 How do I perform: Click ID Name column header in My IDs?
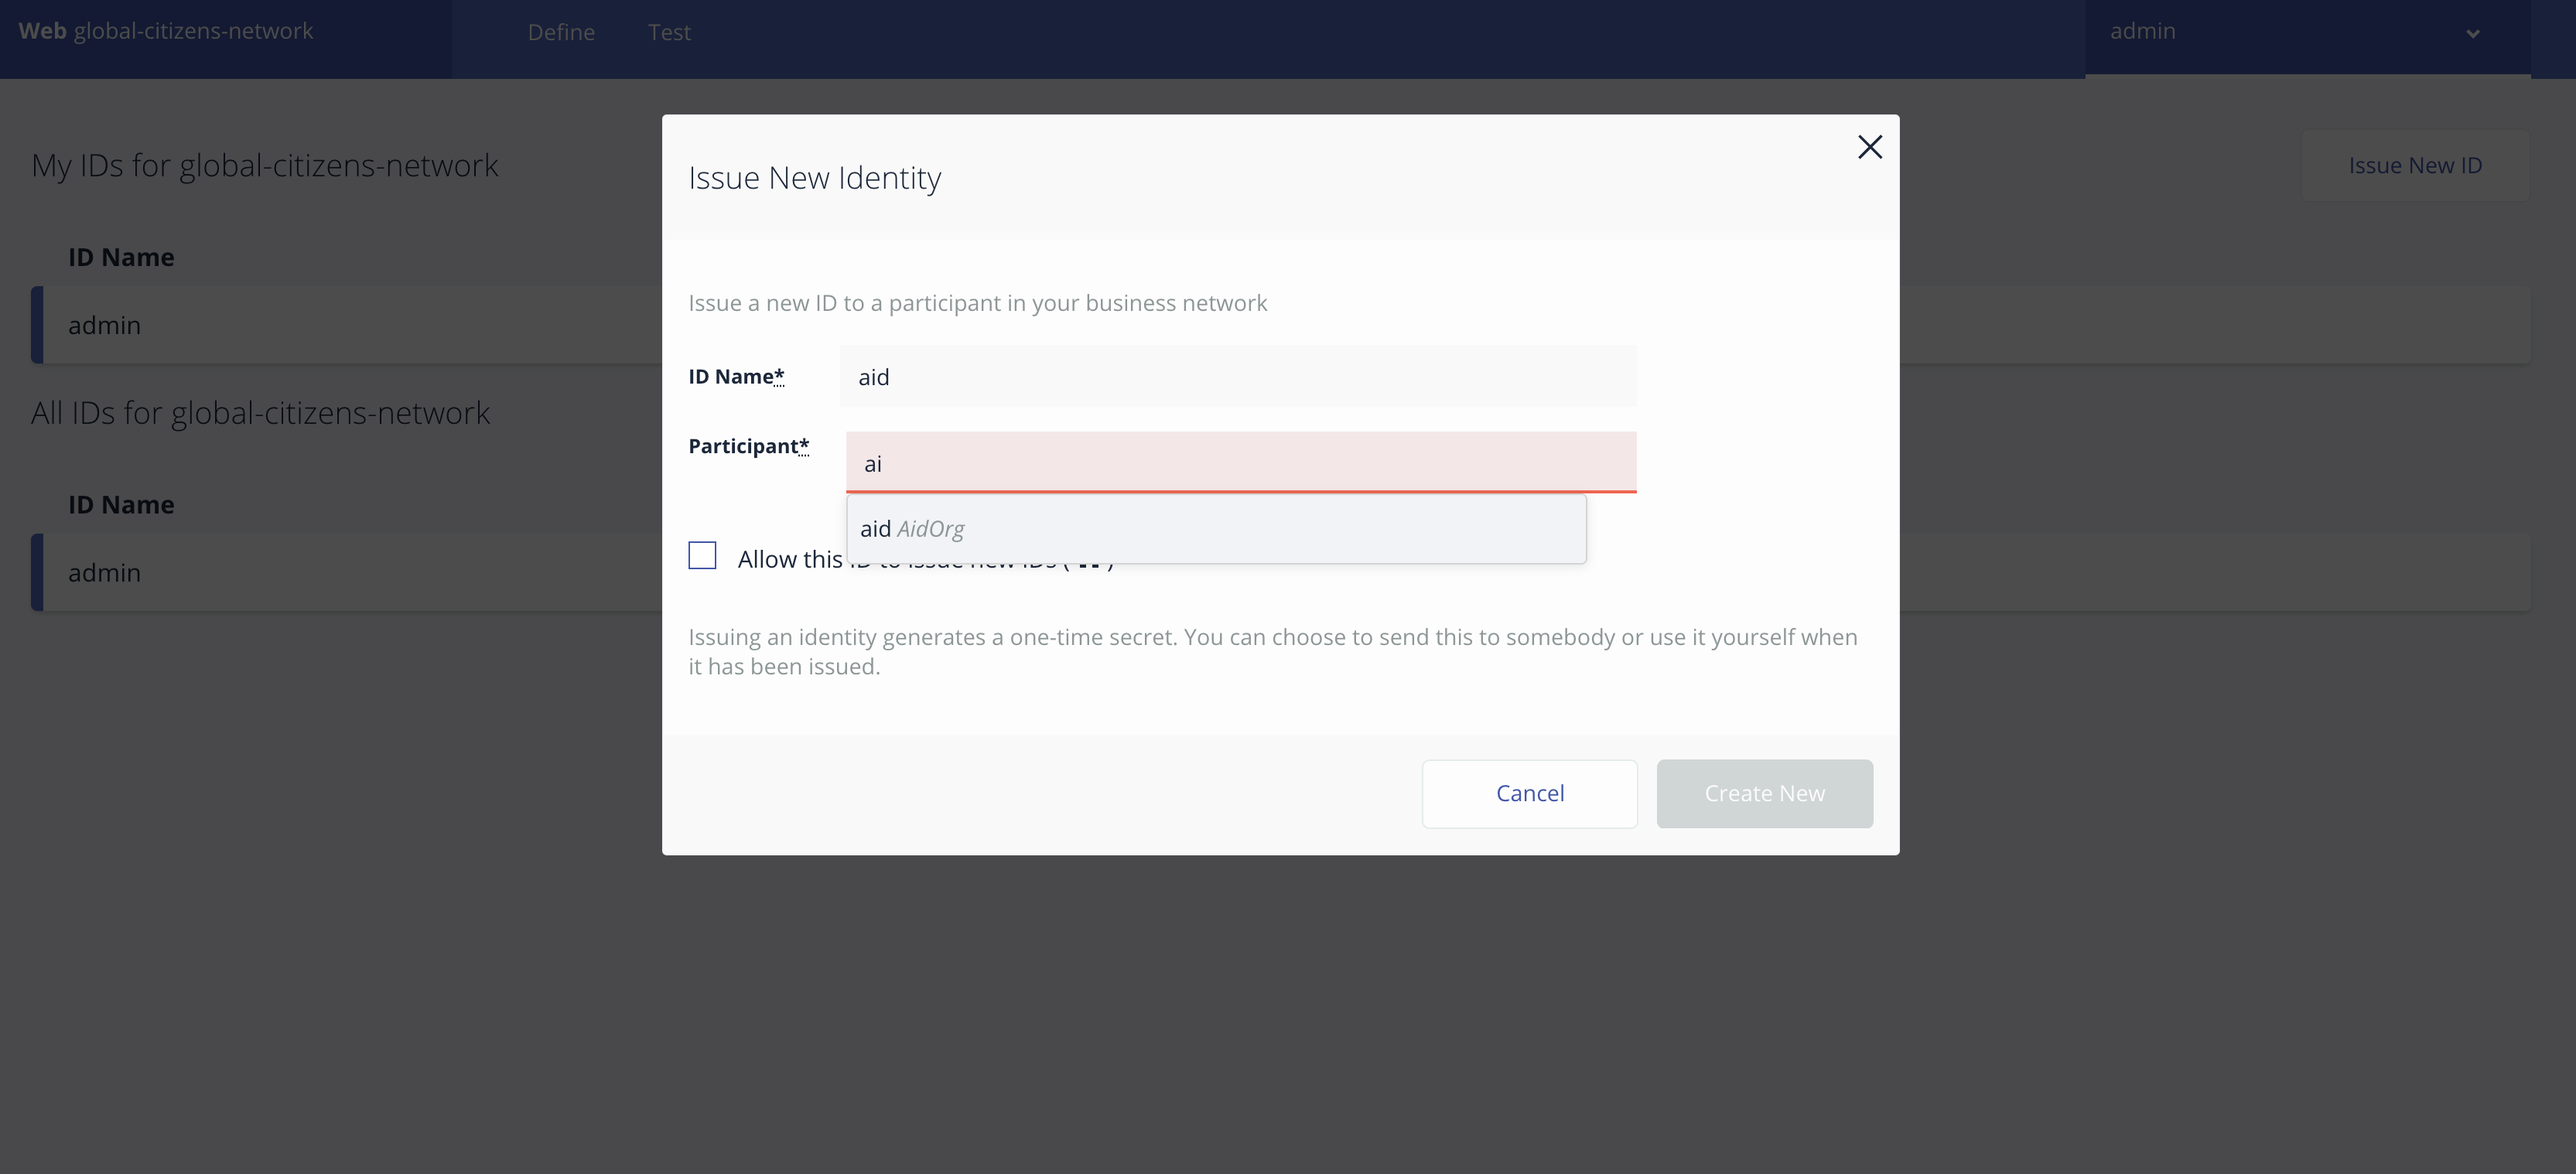coord(121,258)
